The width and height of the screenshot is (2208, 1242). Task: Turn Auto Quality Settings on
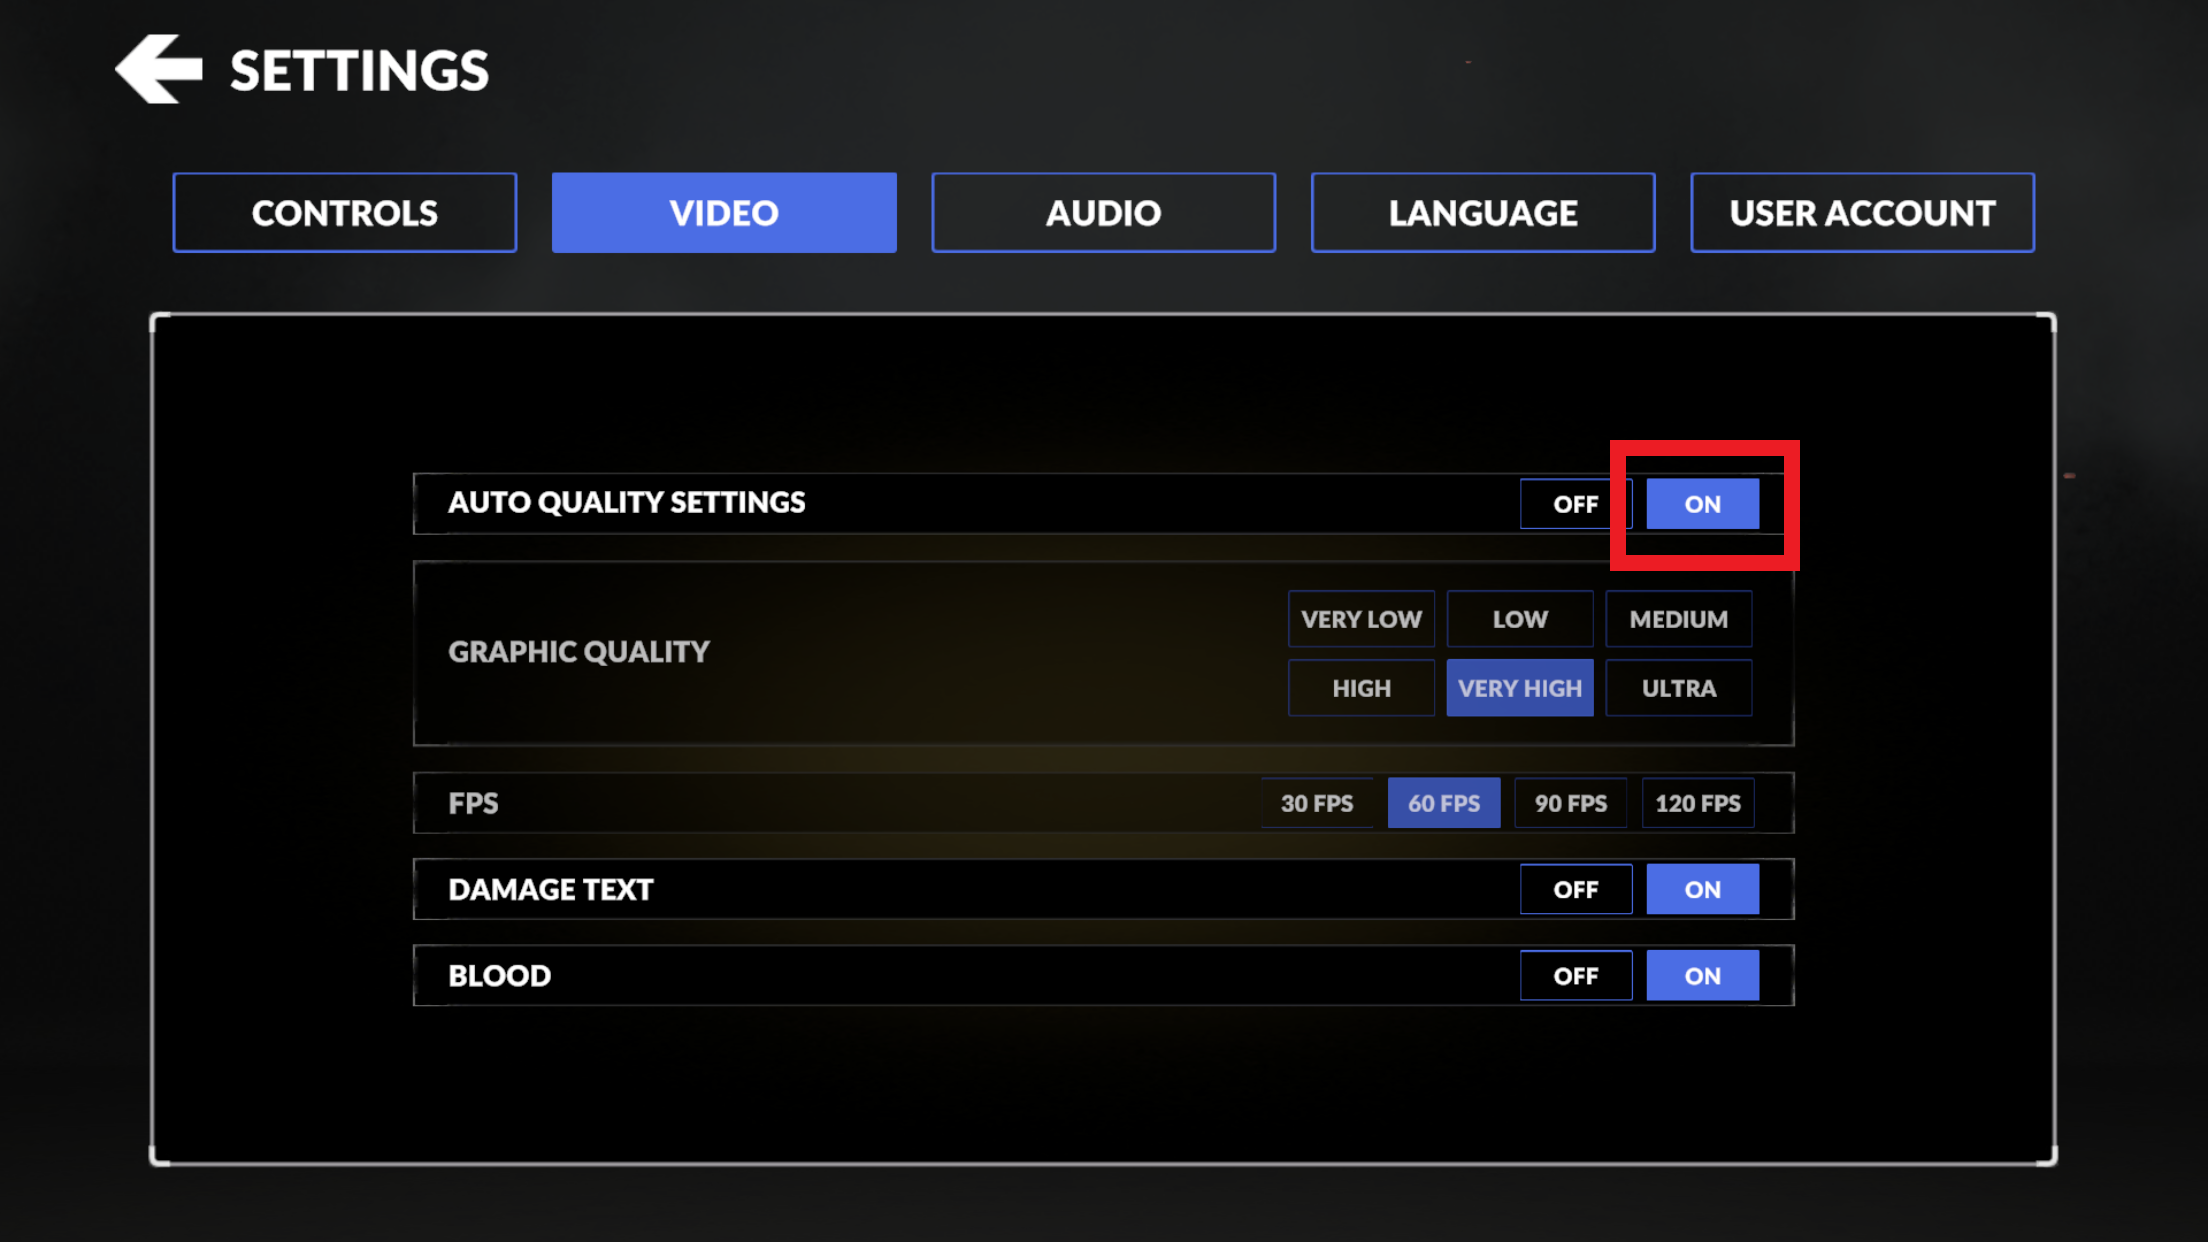tap(1702, 503)
